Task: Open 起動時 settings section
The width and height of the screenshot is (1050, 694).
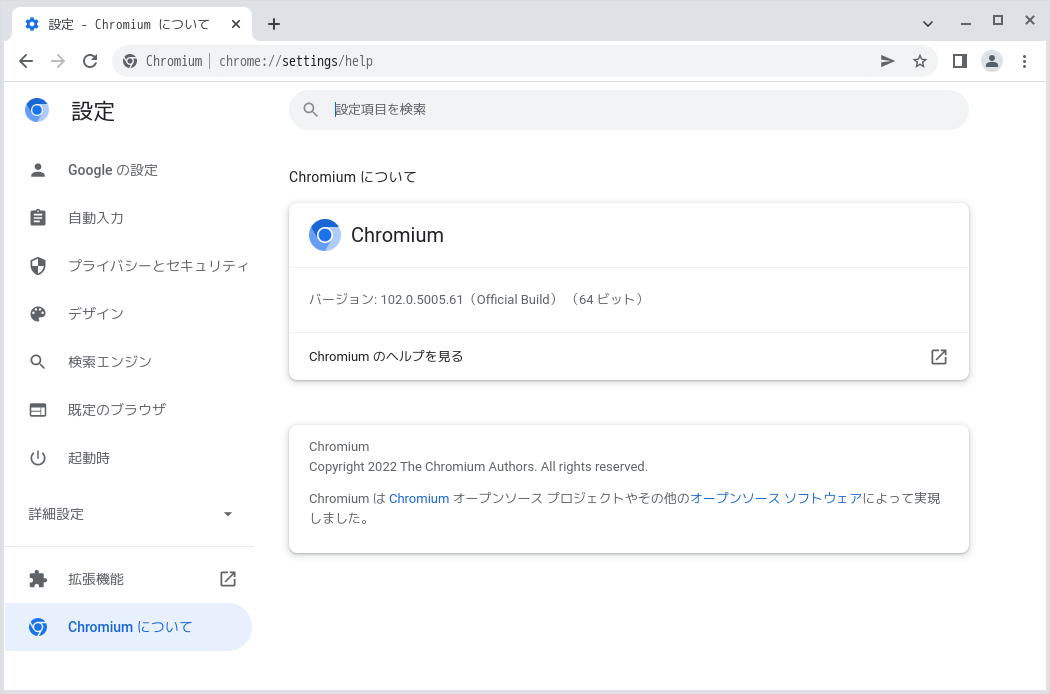Action: coord(129,458)
